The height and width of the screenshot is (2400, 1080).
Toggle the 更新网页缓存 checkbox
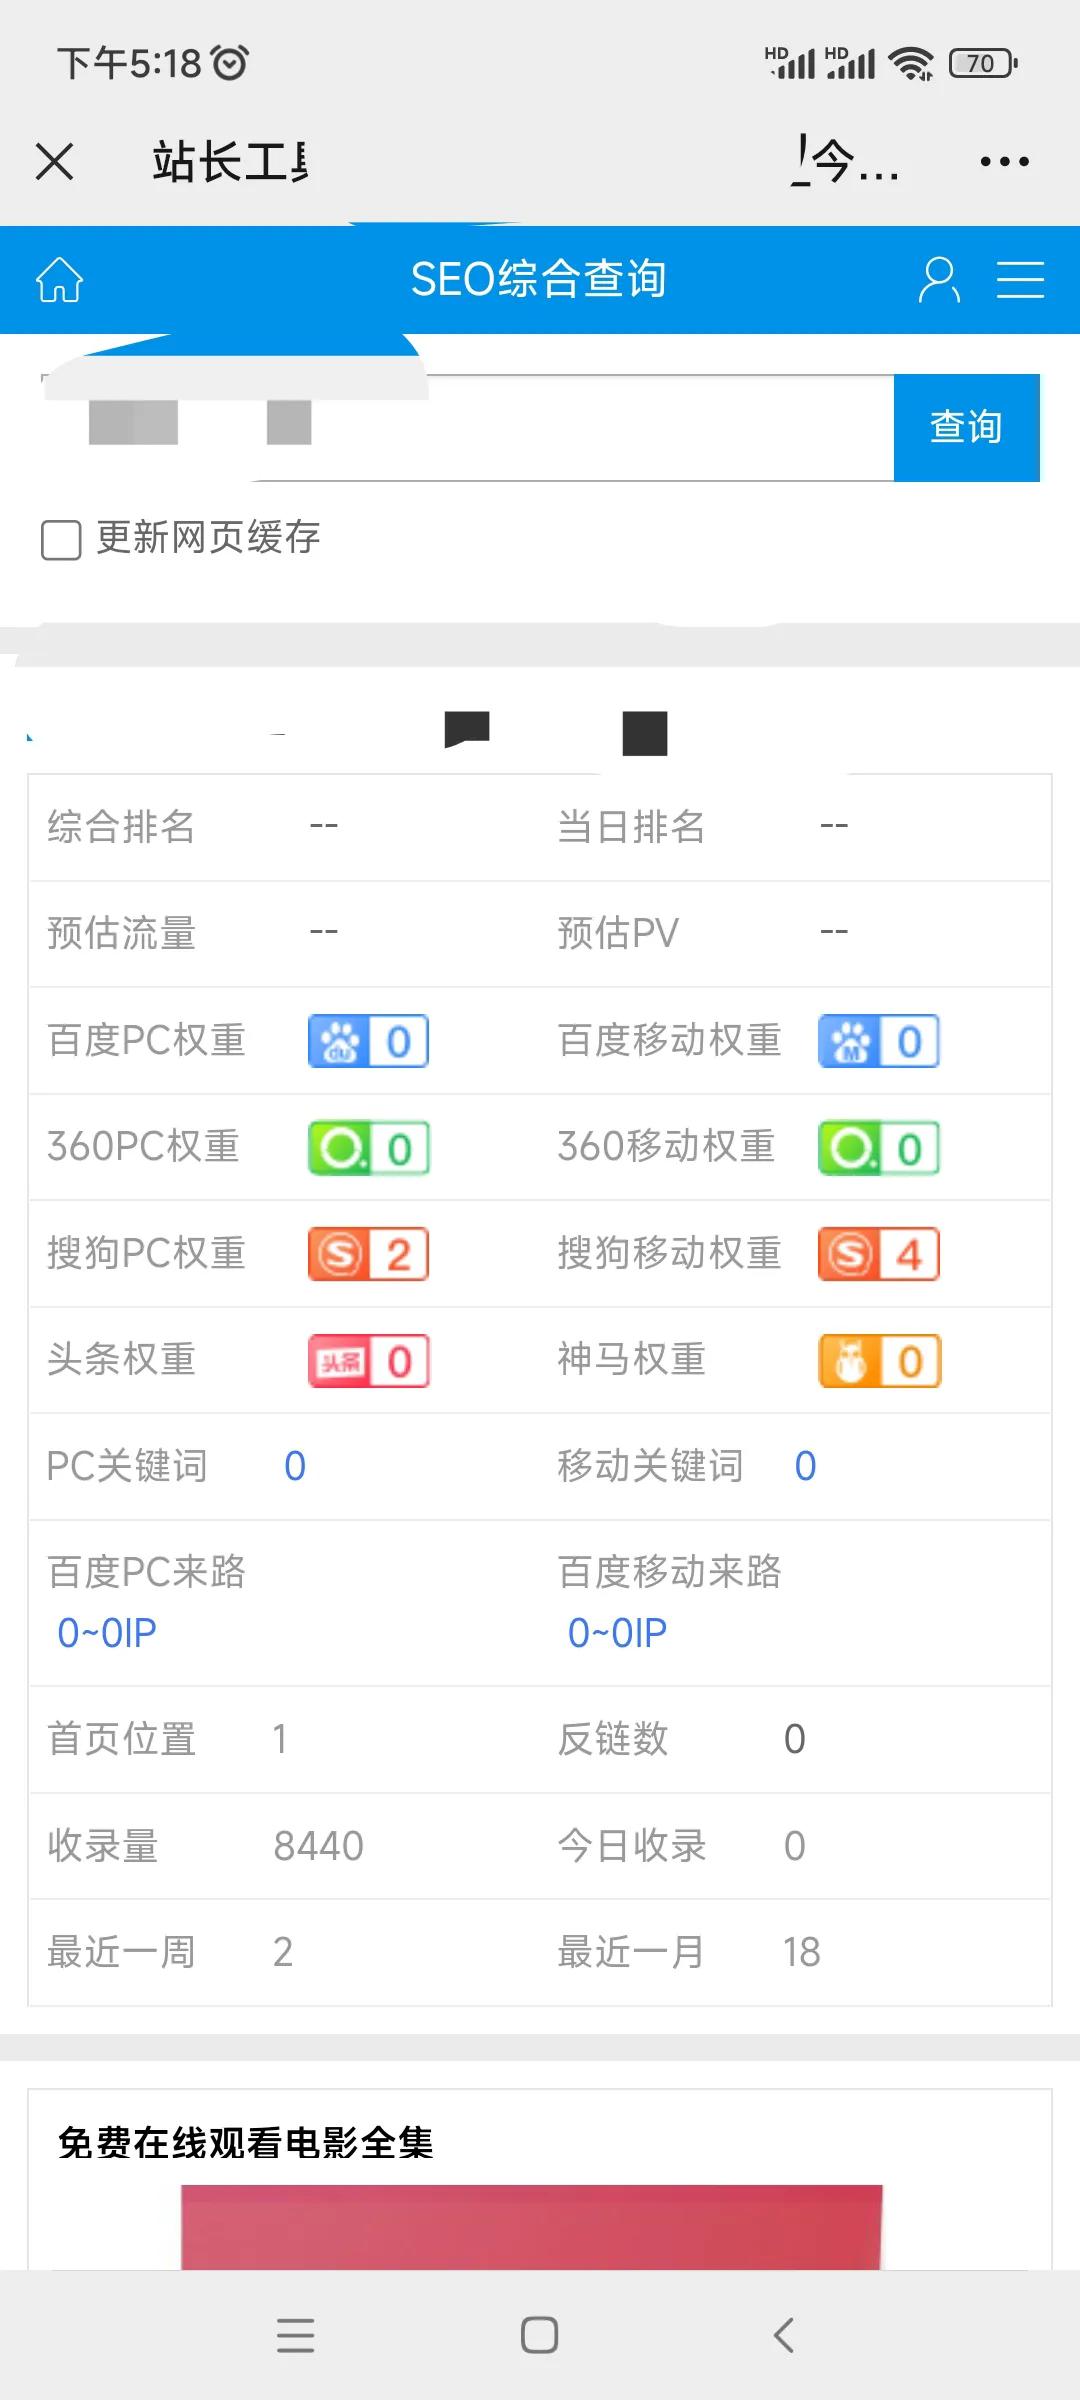pyautogui.click(x=61, y=540)
